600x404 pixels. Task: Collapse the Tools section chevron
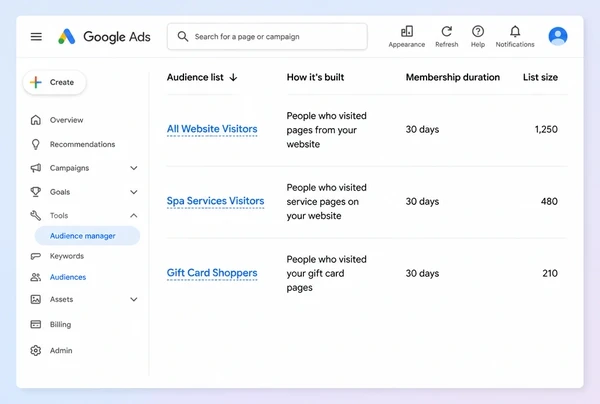coord(134,216)
